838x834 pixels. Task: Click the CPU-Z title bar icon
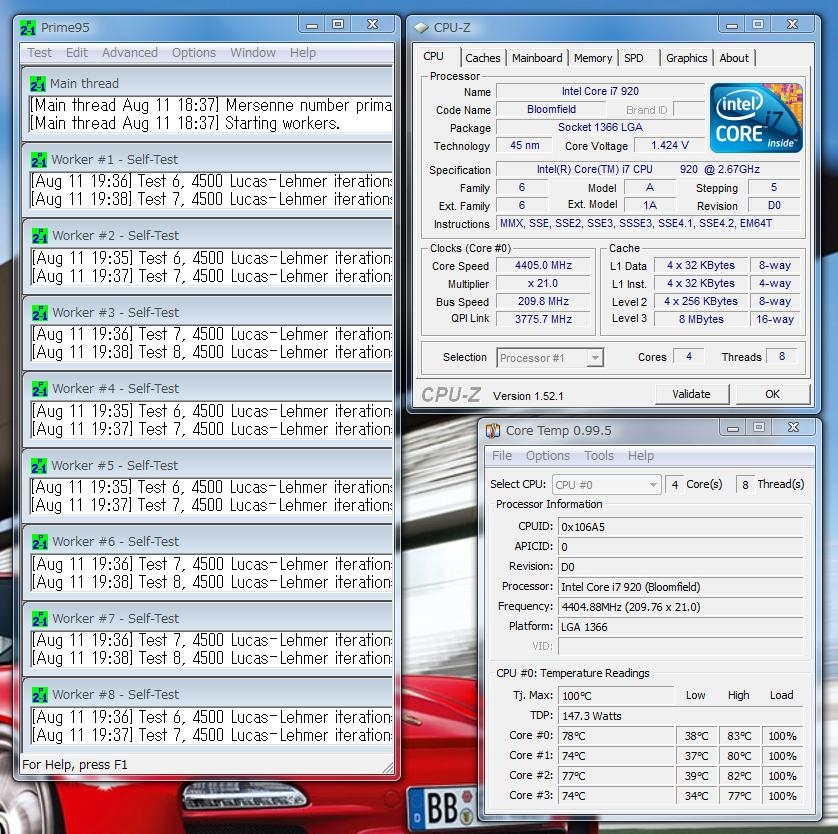pyautogui.click(x=422, y=27)
